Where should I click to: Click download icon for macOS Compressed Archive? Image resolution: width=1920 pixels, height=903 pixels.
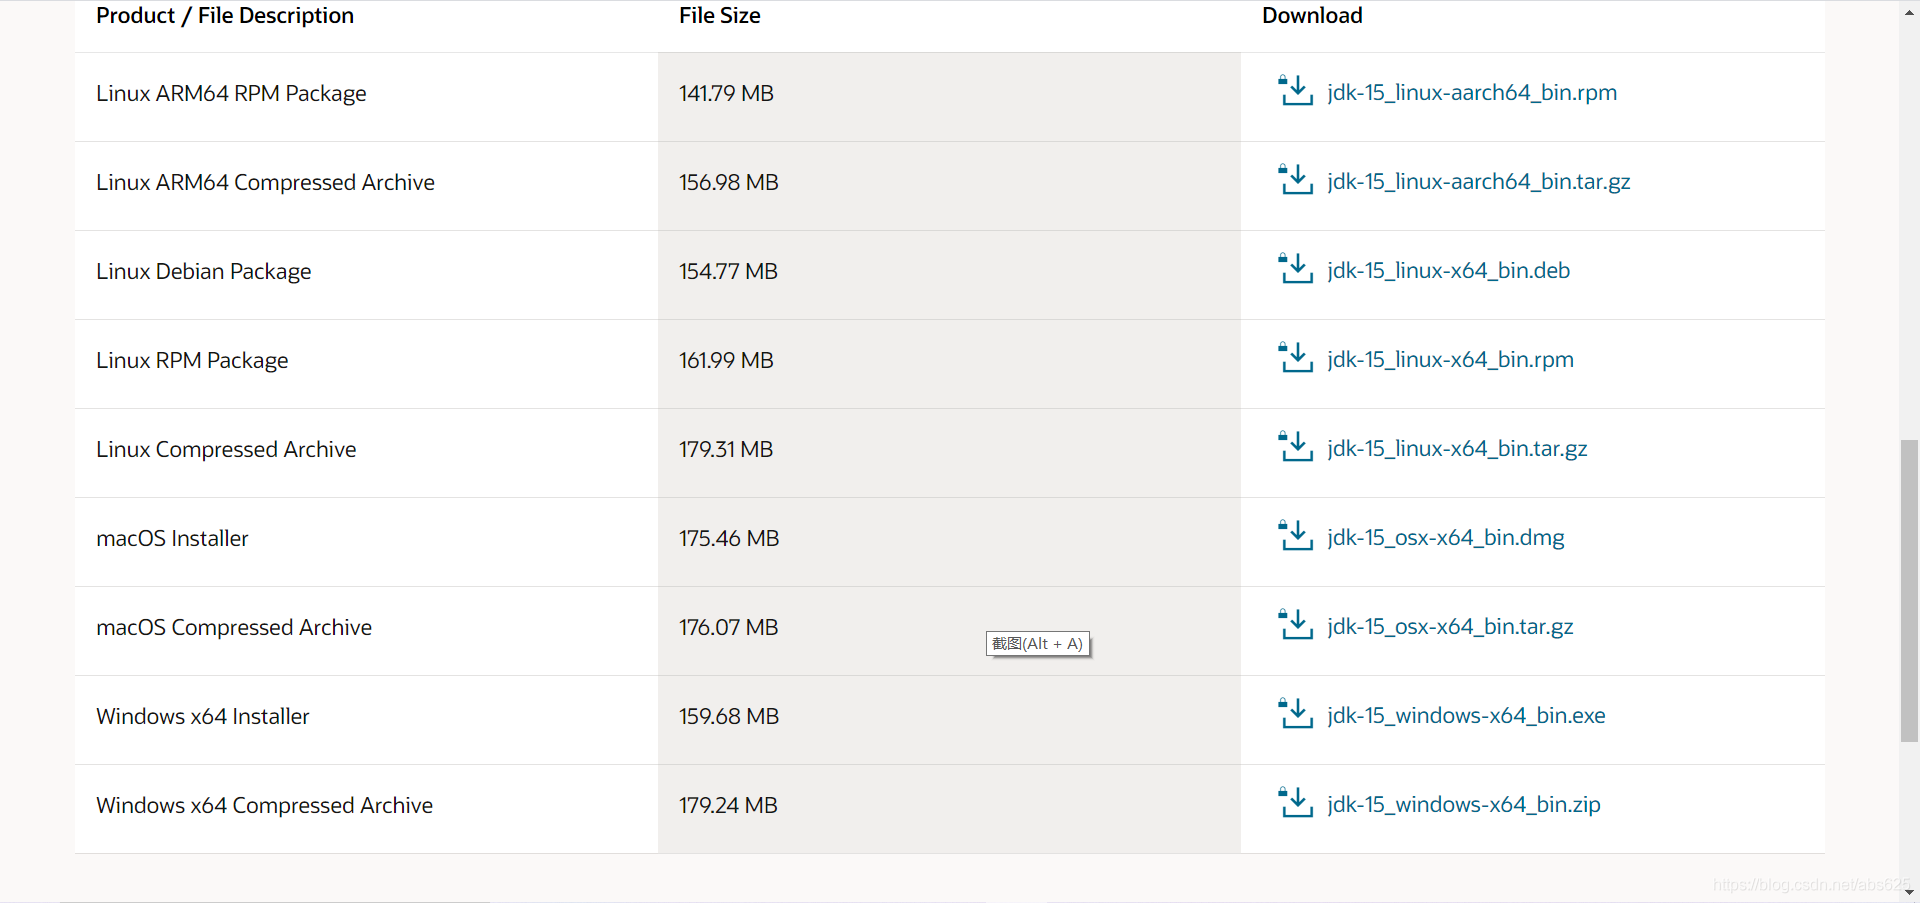tap(1295, 625)
